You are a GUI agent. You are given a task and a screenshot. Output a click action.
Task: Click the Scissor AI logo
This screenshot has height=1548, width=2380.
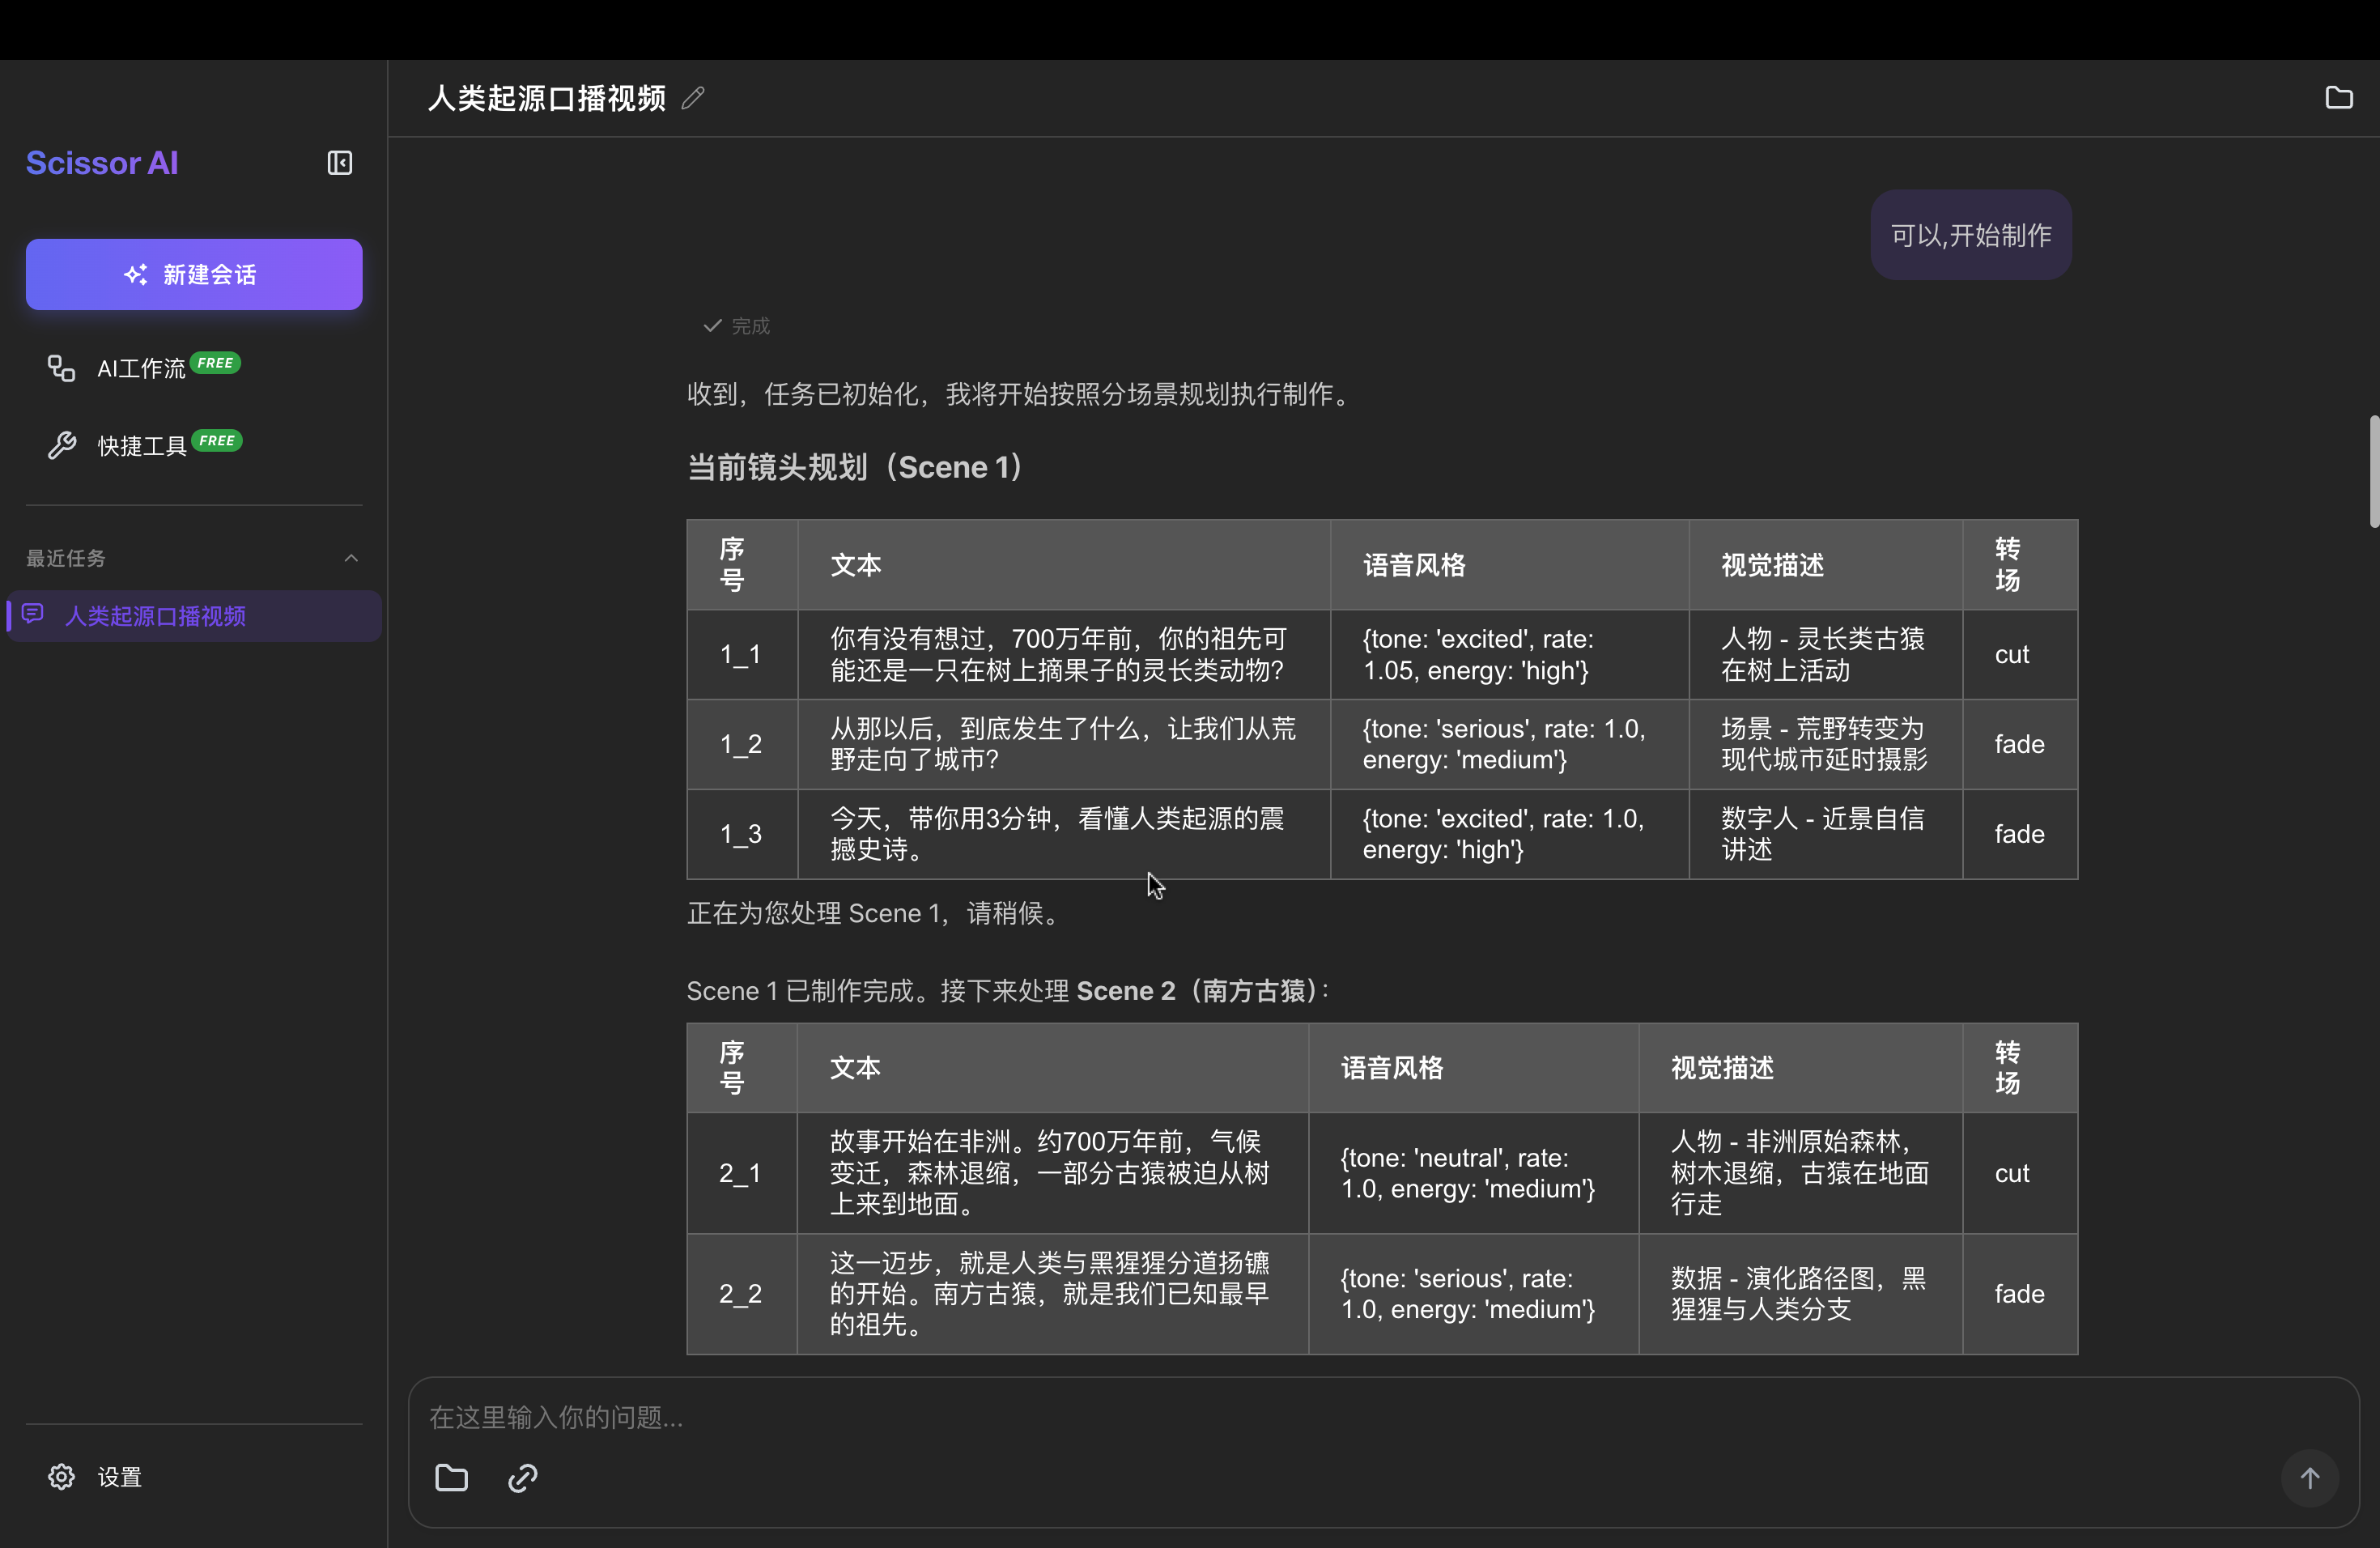(x=101, y=162)
